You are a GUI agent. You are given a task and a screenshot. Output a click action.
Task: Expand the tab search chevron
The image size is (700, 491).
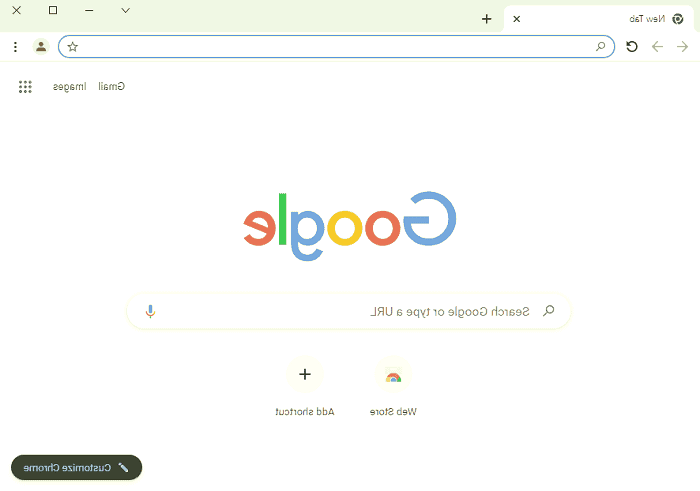[x=125, y=10]
